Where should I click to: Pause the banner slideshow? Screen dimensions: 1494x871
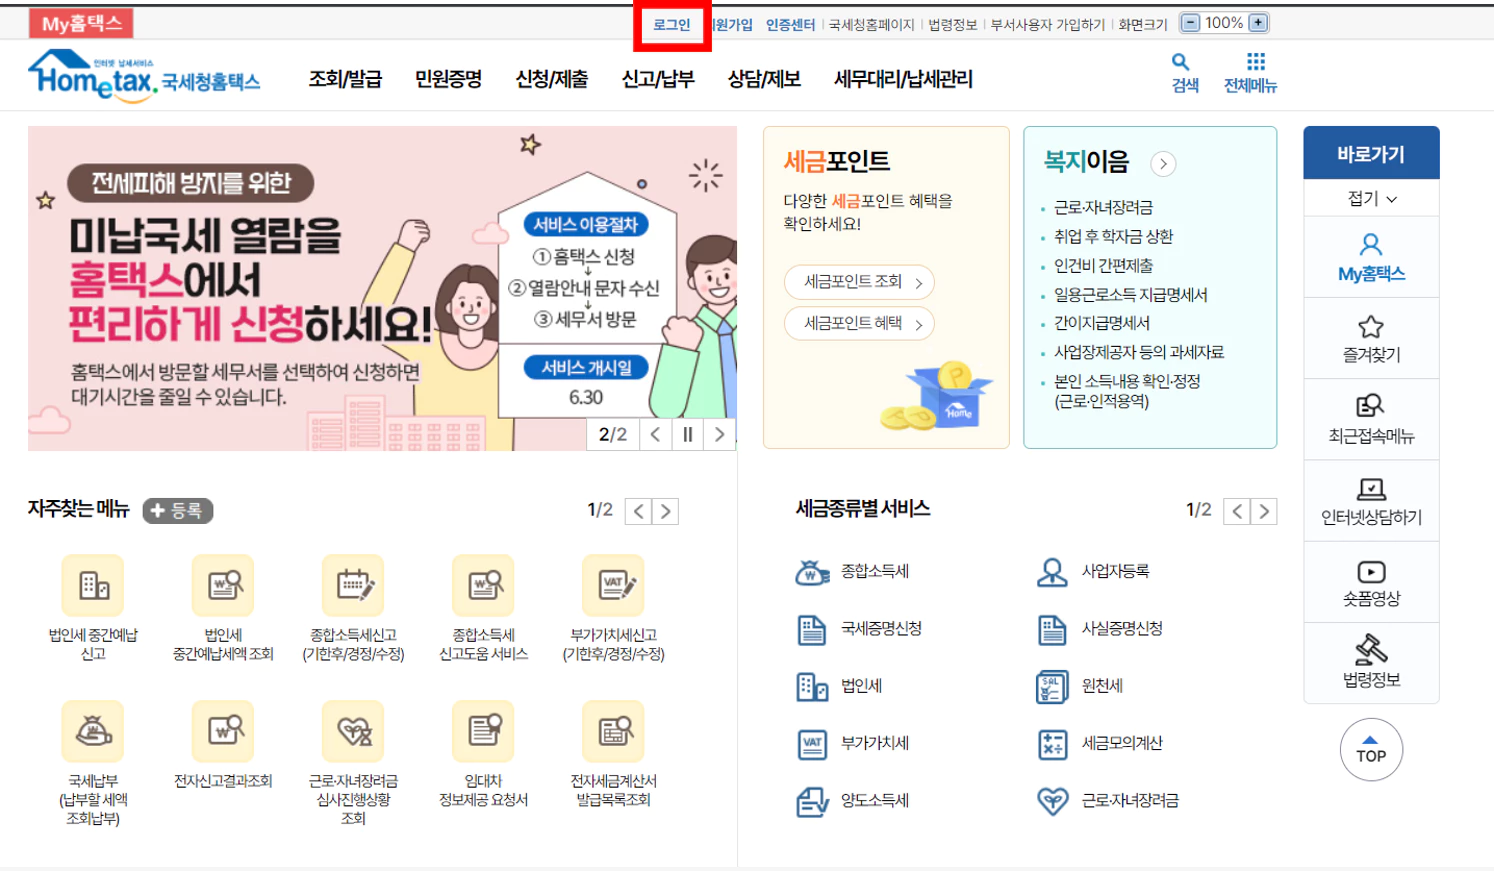(x=687, y=434)
